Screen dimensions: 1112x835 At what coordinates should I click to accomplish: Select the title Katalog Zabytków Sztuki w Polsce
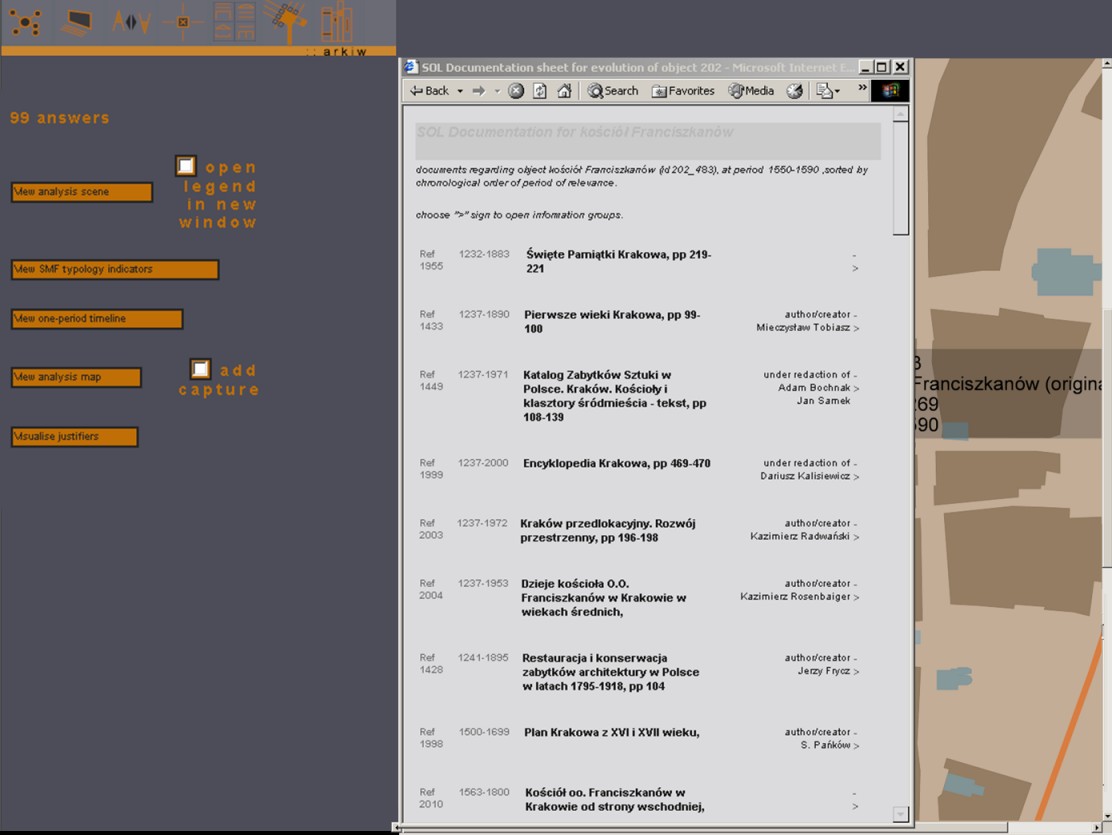[x=614, y=396]
